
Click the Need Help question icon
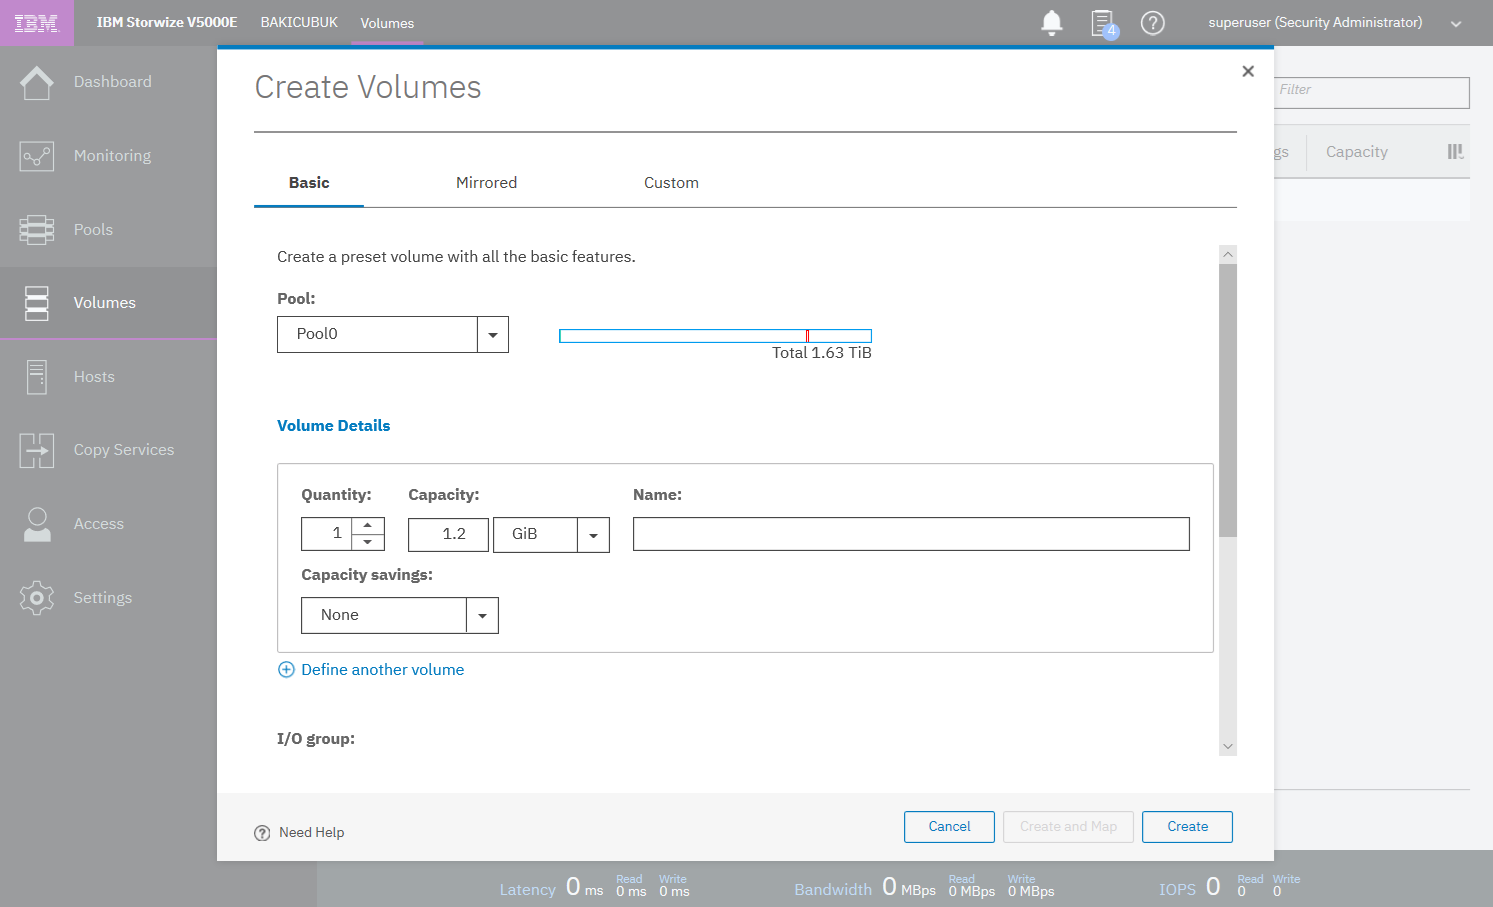tap(262, 833)
